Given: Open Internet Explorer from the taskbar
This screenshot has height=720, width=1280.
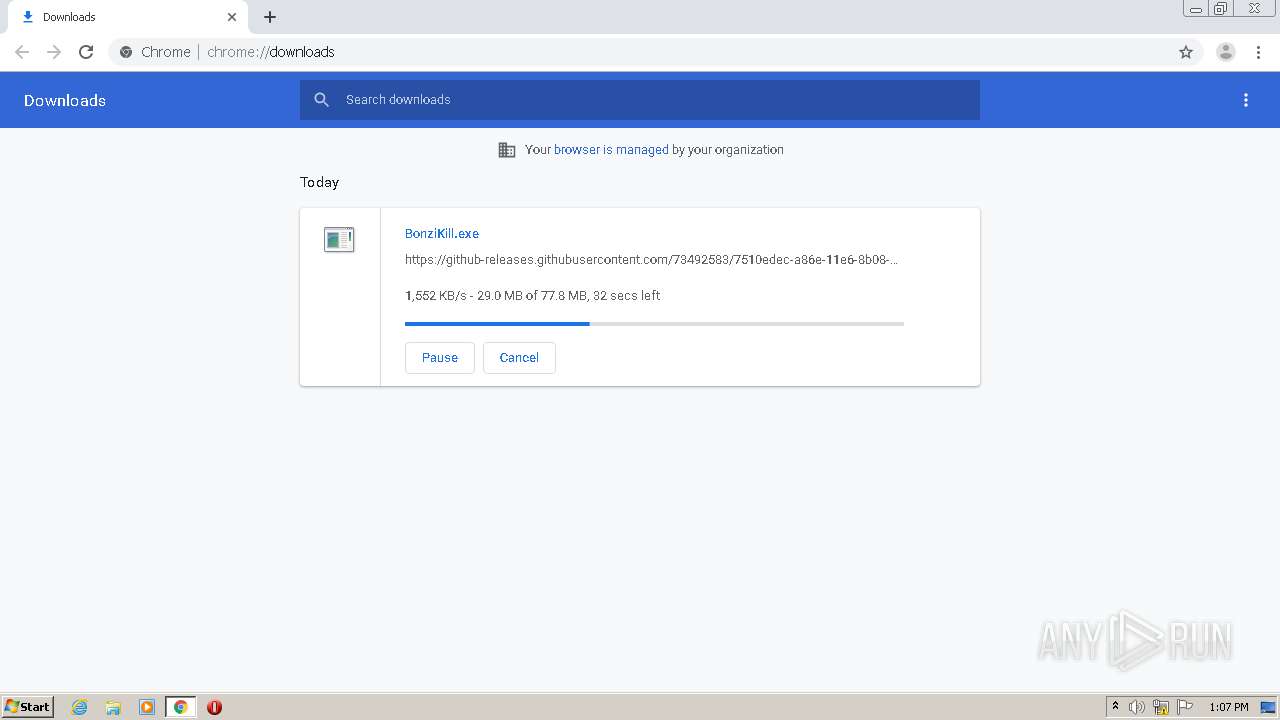Looking at the screenshot, I should [80, 707].
